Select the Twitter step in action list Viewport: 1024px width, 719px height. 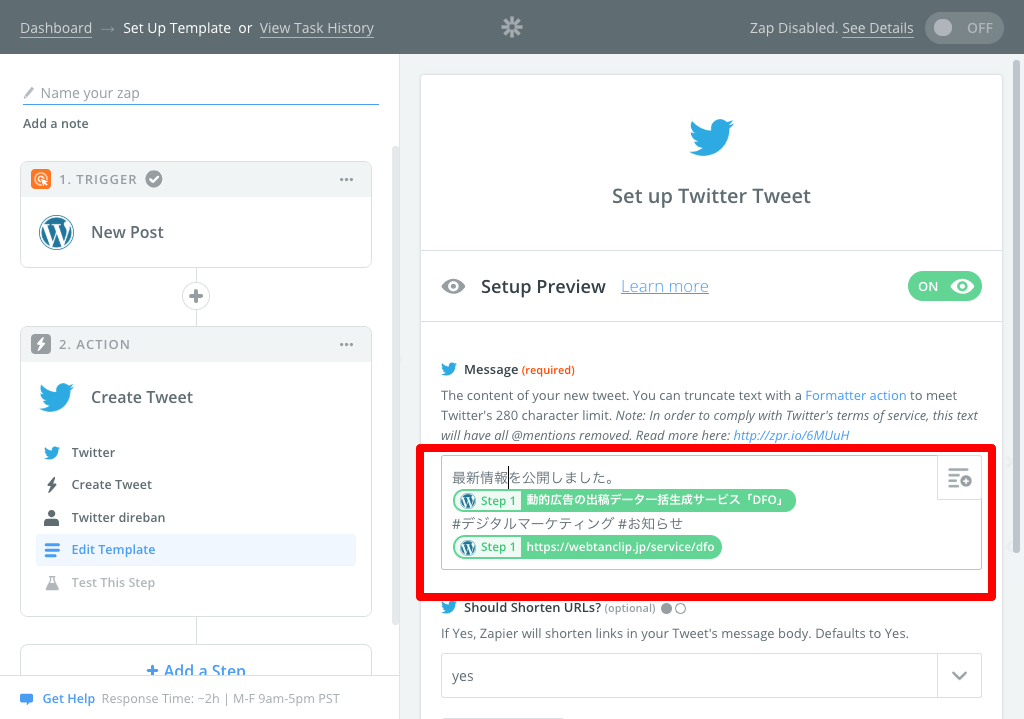(x=196, y=453)
